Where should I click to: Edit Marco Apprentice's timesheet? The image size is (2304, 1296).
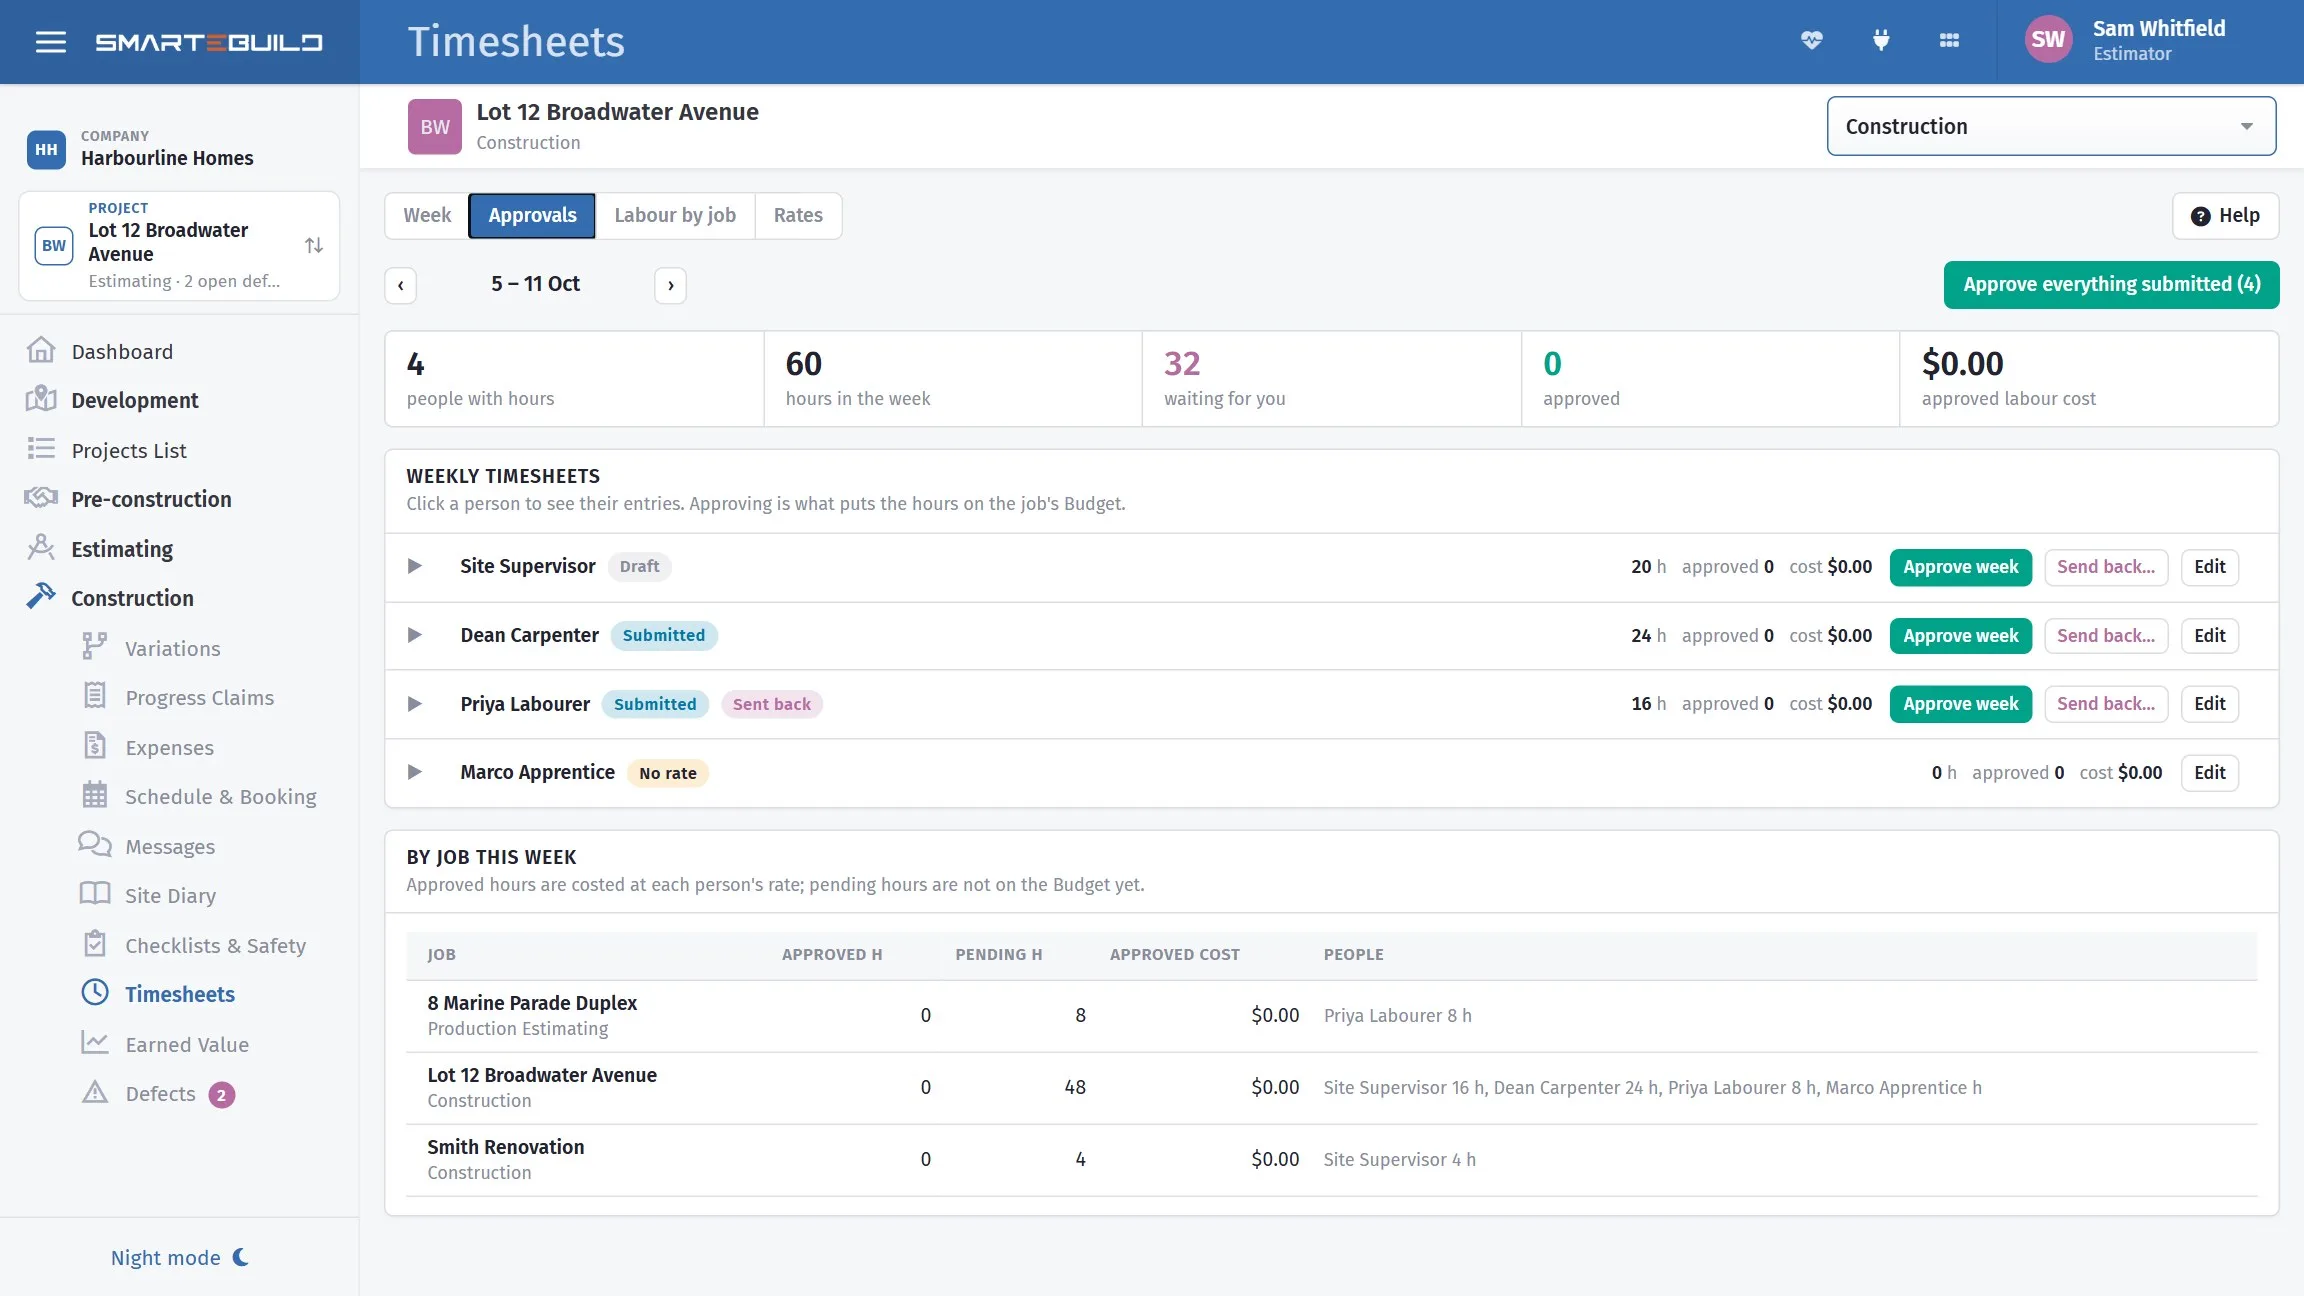(x=2209, y=772)
